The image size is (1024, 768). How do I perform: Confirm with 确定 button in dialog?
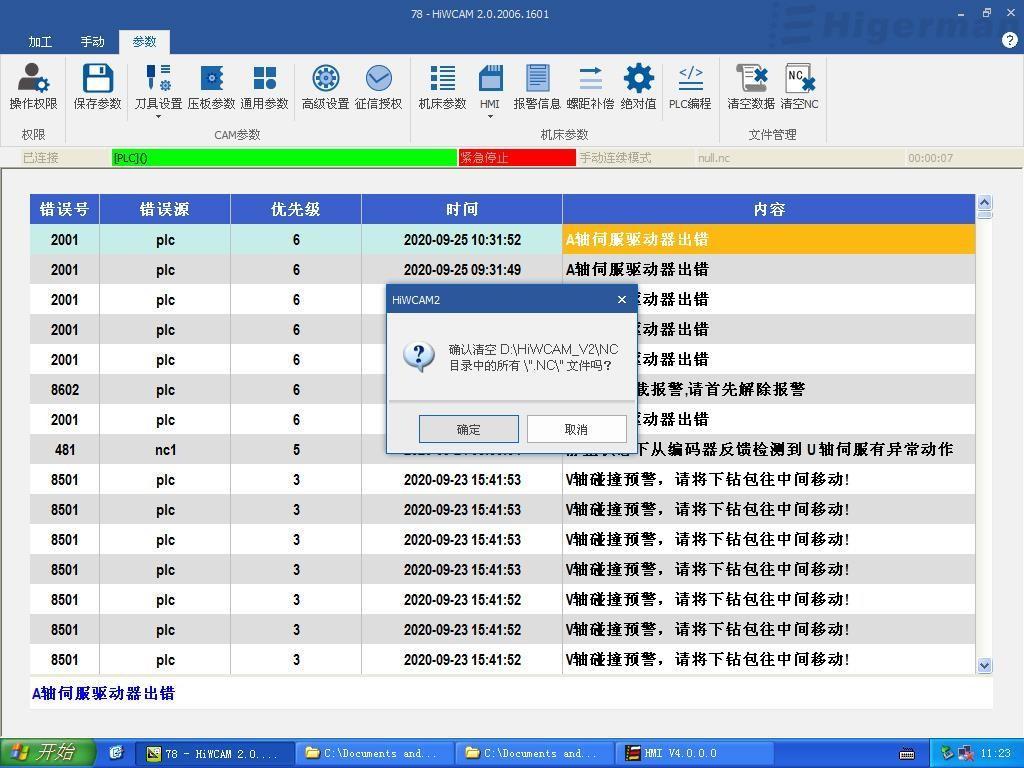pyautogui.click(x=468, y=429)
